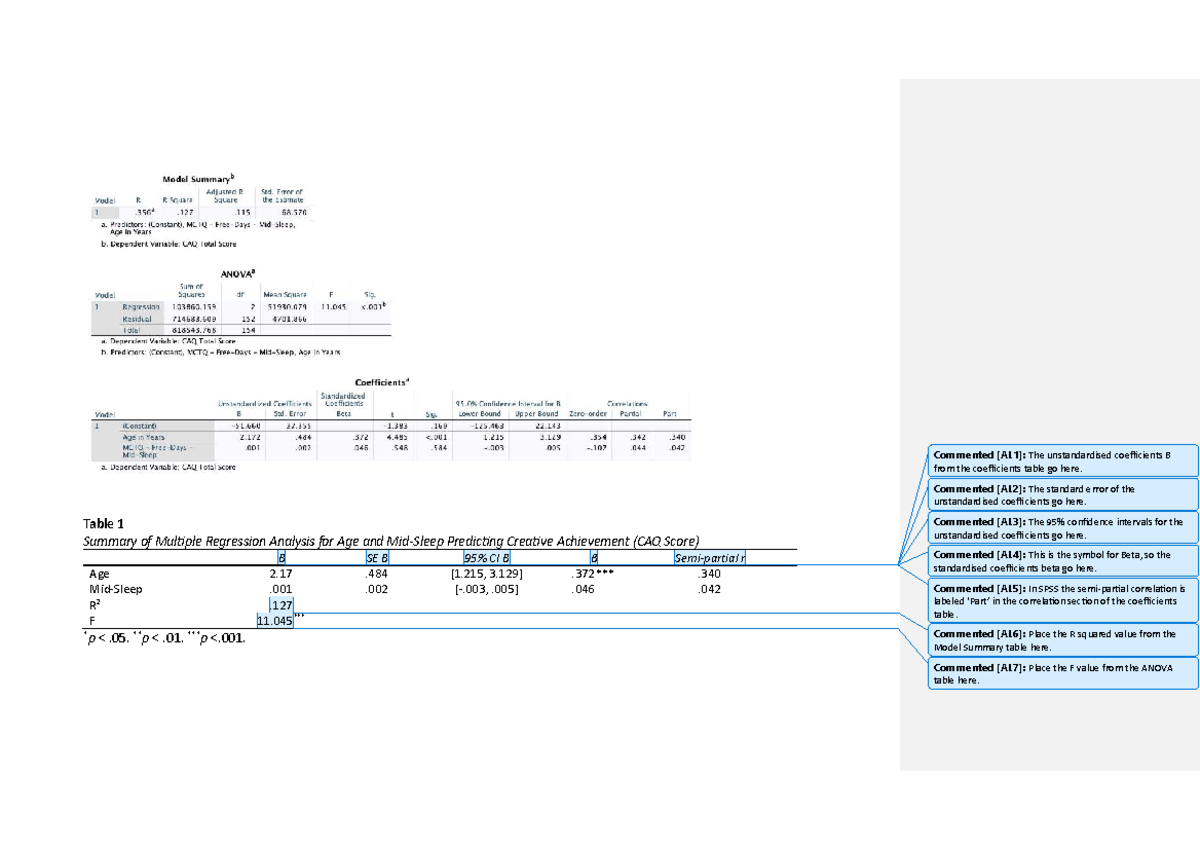Click the highlighted R² value '.127'
The height and width of the screenshot is (849, 1200).
281,605
